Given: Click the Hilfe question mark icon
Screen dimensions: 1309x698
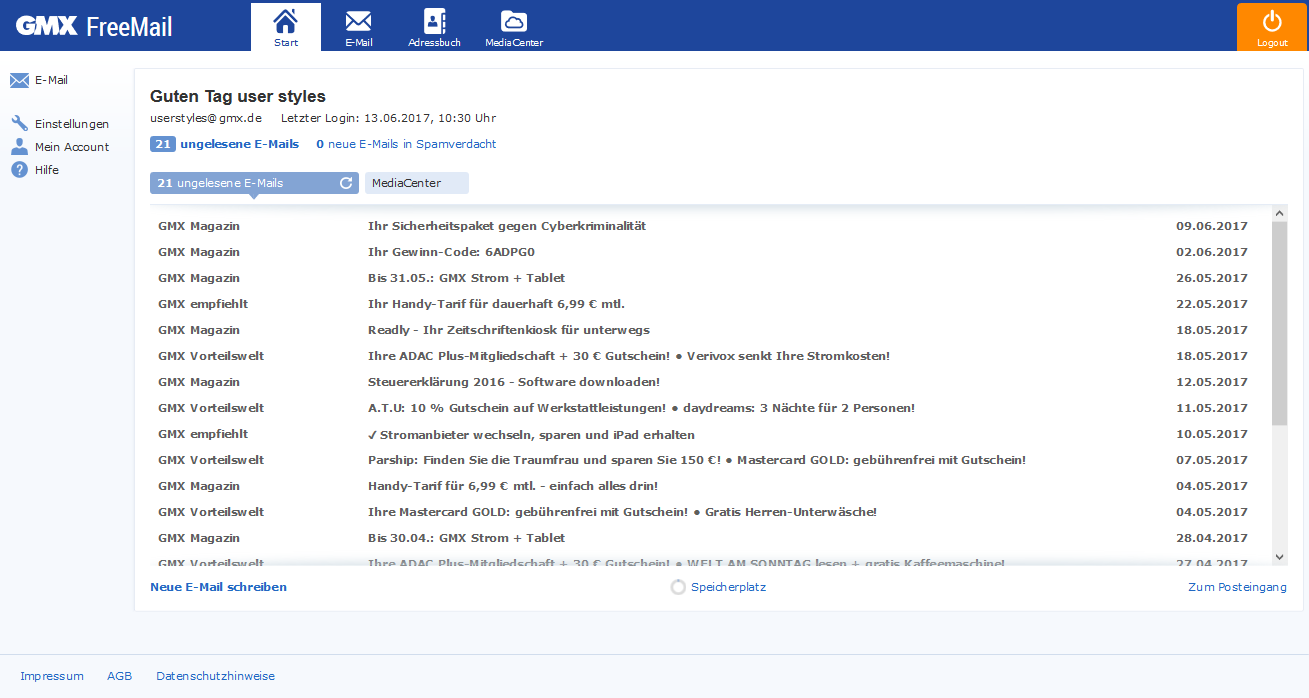Looking at the screenshot, I should [19, 170].
